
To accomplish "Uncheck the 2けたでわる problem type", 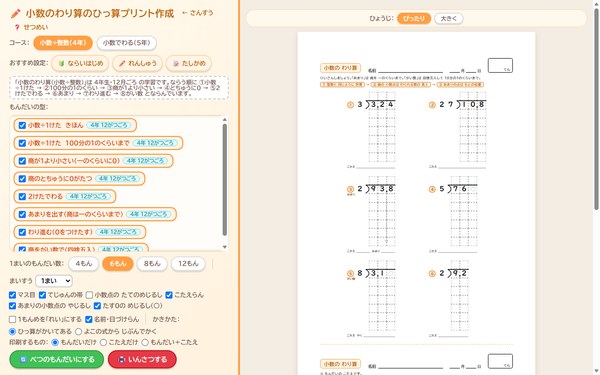I will (x=22, y=196).
